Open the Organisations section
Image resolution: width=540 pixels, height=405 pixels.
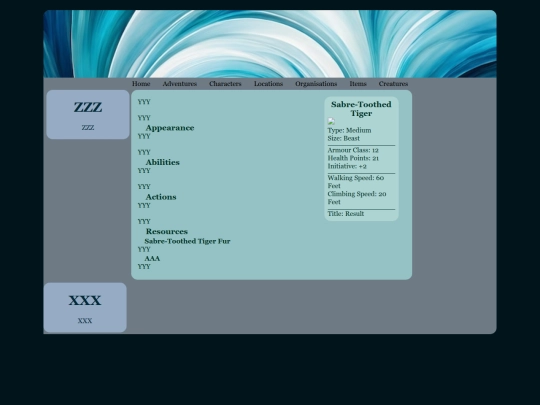coord(316,84)
